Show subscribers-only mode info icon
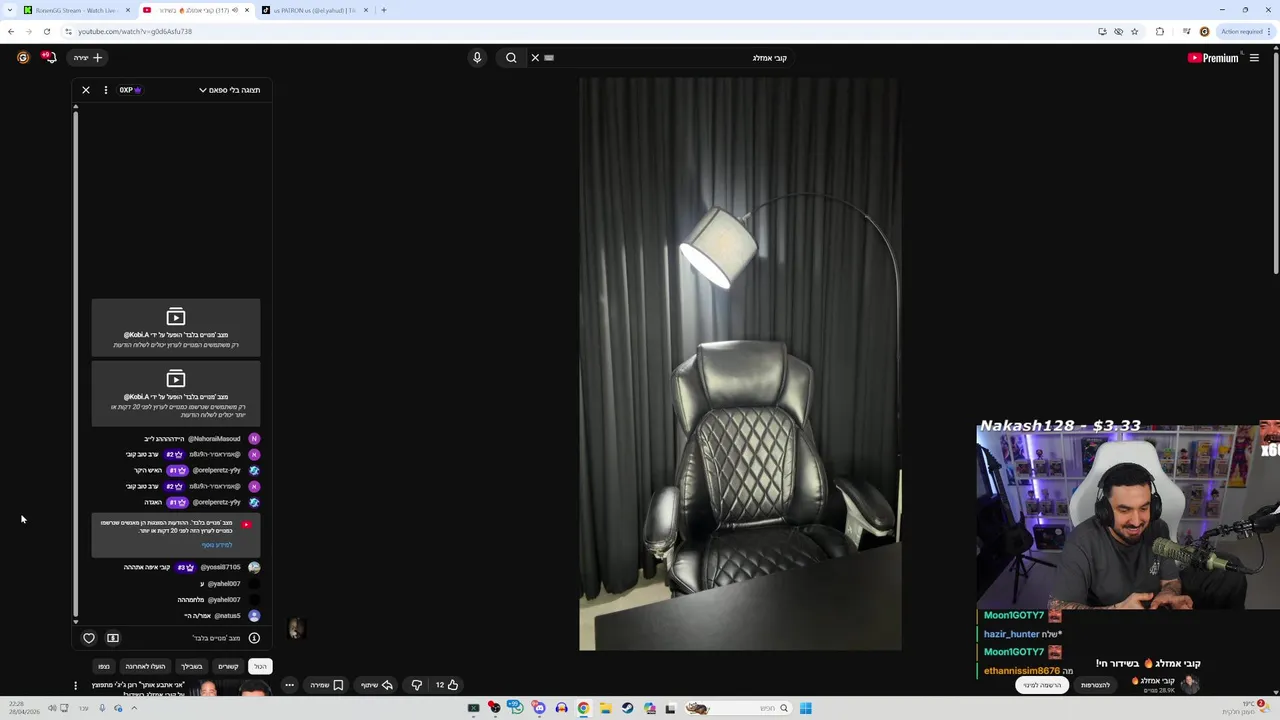Screen dimensions: 1280x720 tap(254, 638)
